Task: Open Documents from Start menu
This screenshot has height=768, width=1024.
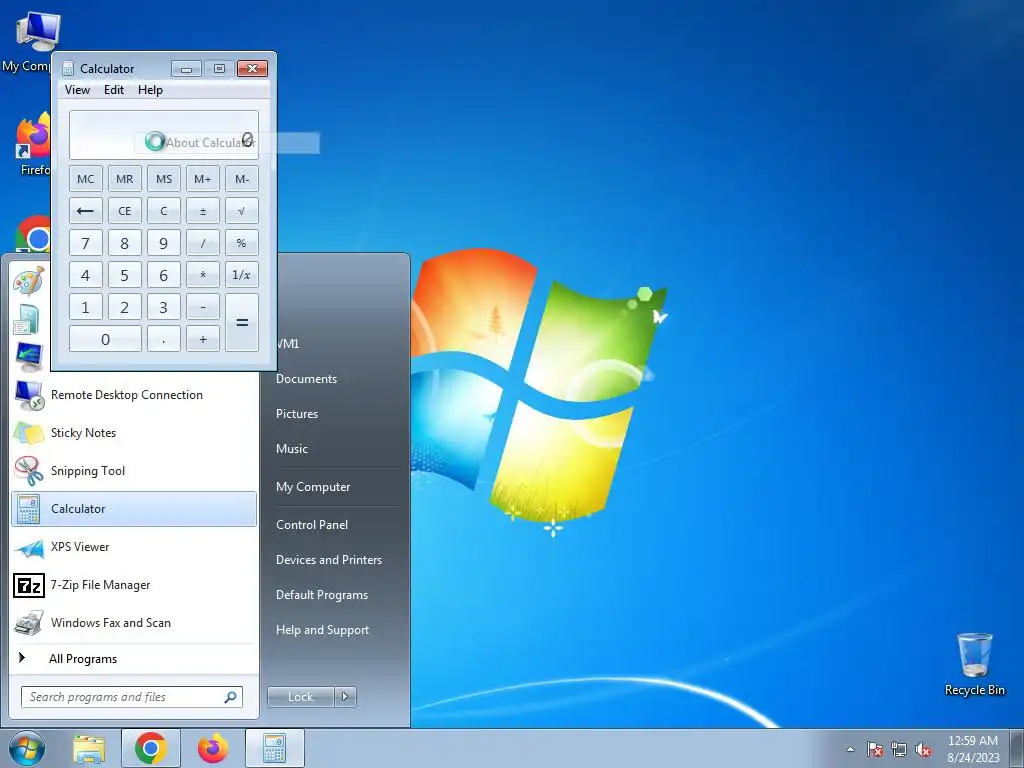Action: point(306,379)
